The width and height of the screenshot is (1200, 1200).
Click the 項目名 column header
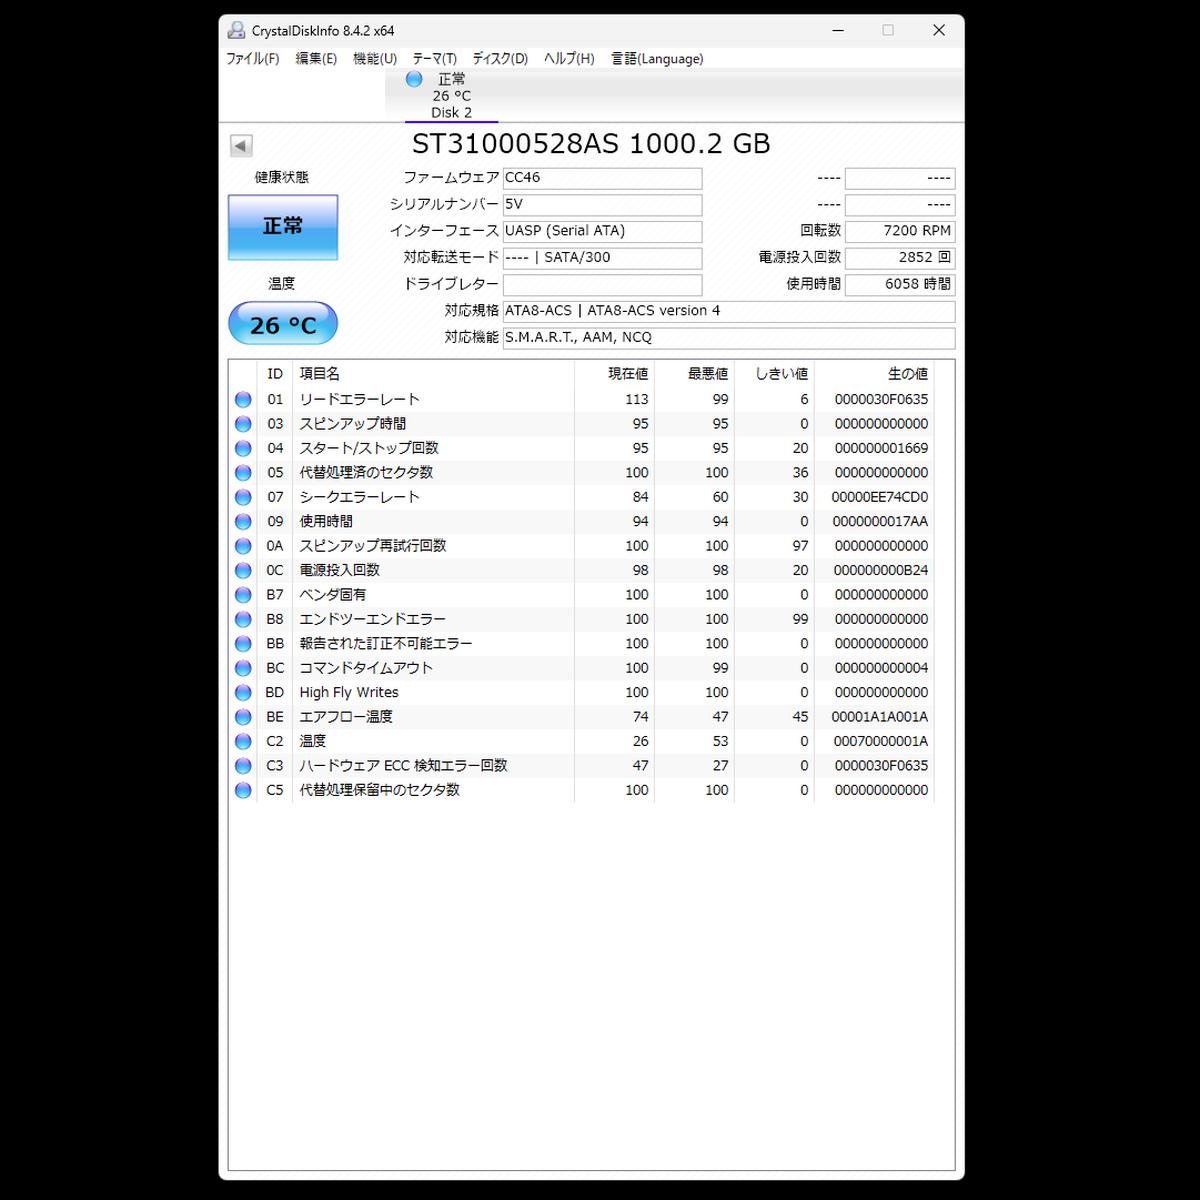[x=320, y=374]
